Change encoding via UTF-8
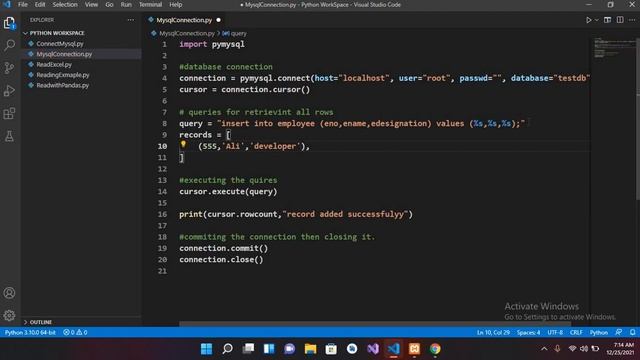This screenshot has height=360, width=640. 555,333
